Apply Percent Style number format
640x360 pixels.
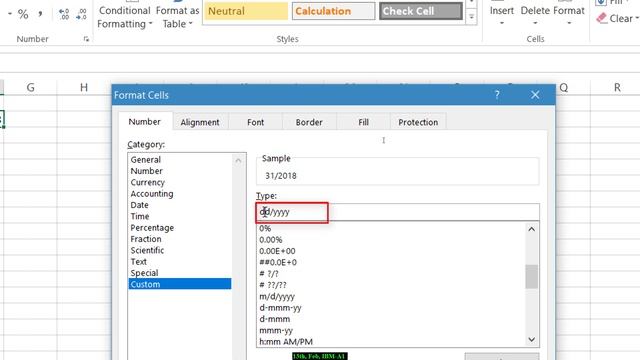tap(23, 14)
